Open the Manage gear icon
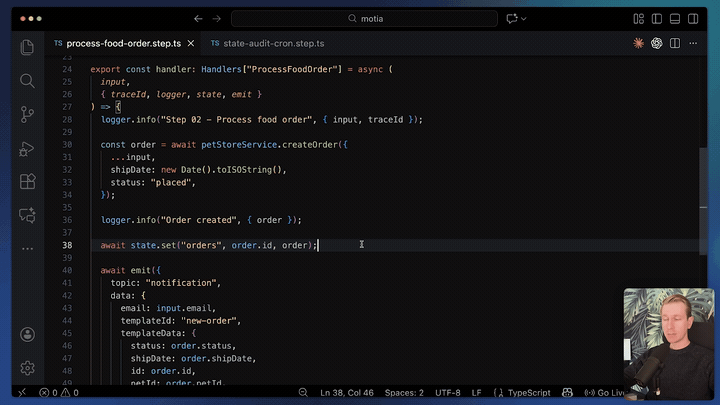The height and width of the screenshot is (405, 720). point(27,368)
